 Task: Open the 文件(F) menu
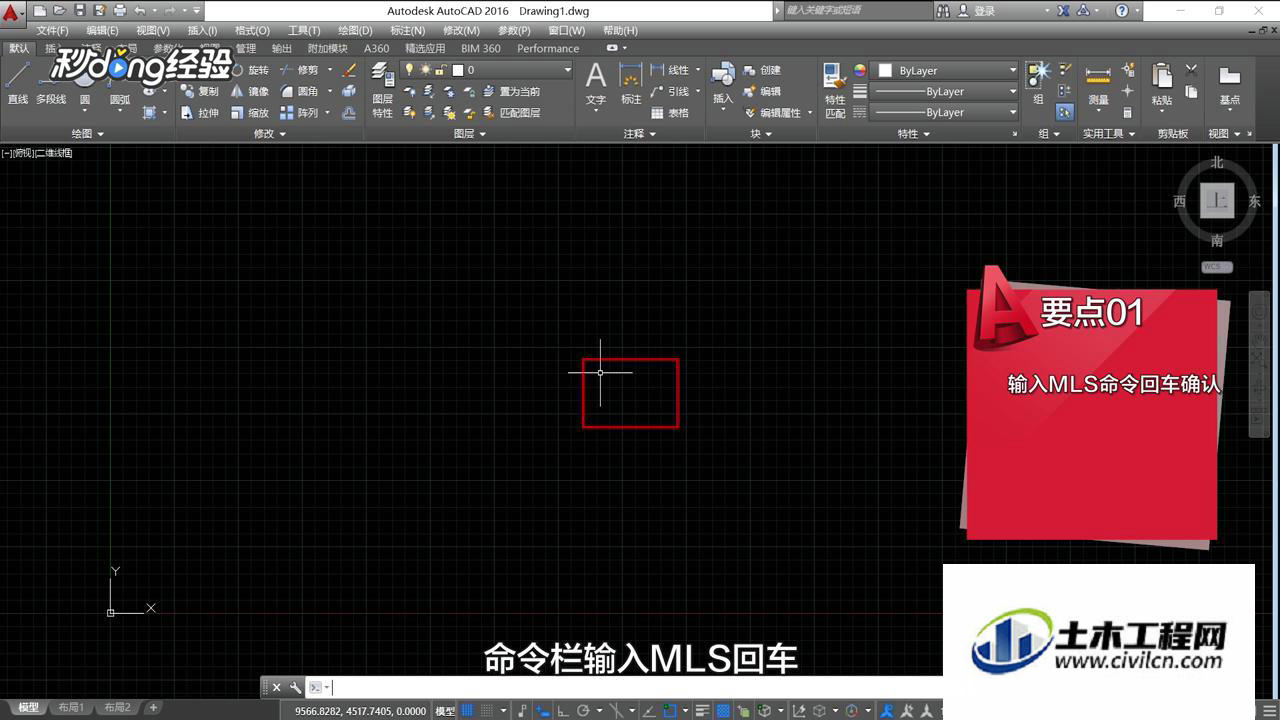(52, 31)
